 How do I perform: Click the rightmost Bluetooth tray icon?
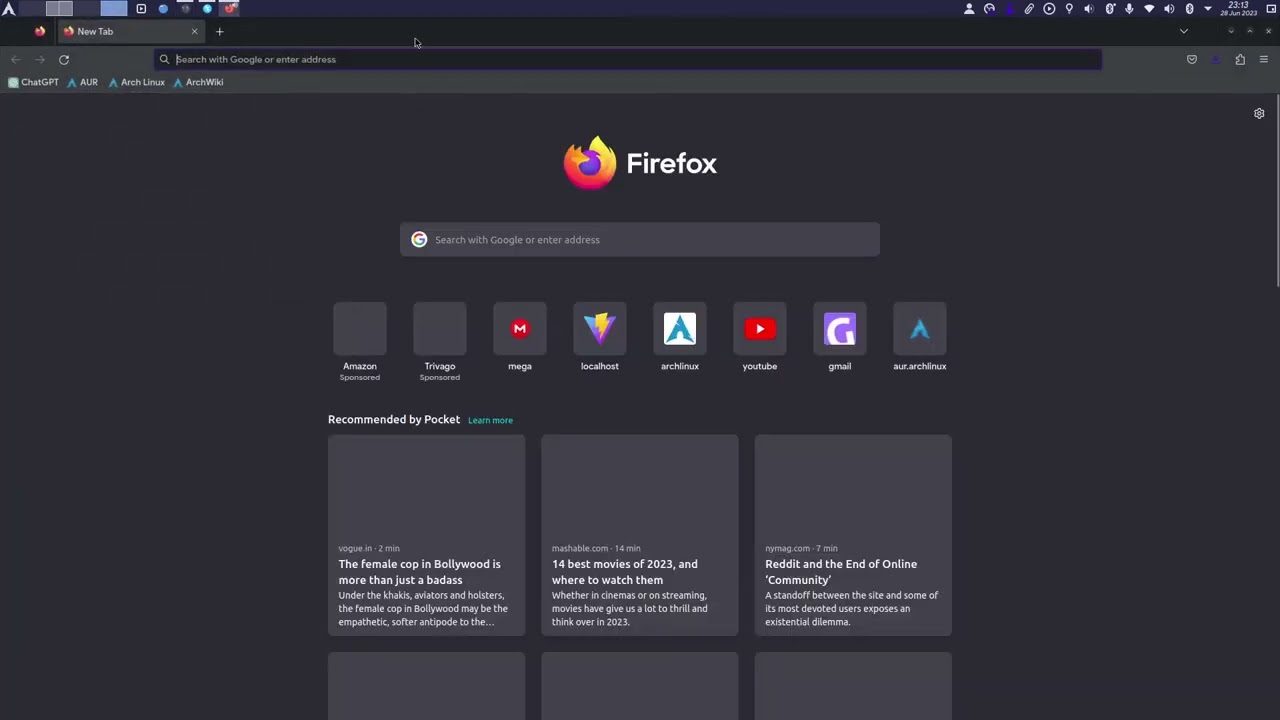1189,9
